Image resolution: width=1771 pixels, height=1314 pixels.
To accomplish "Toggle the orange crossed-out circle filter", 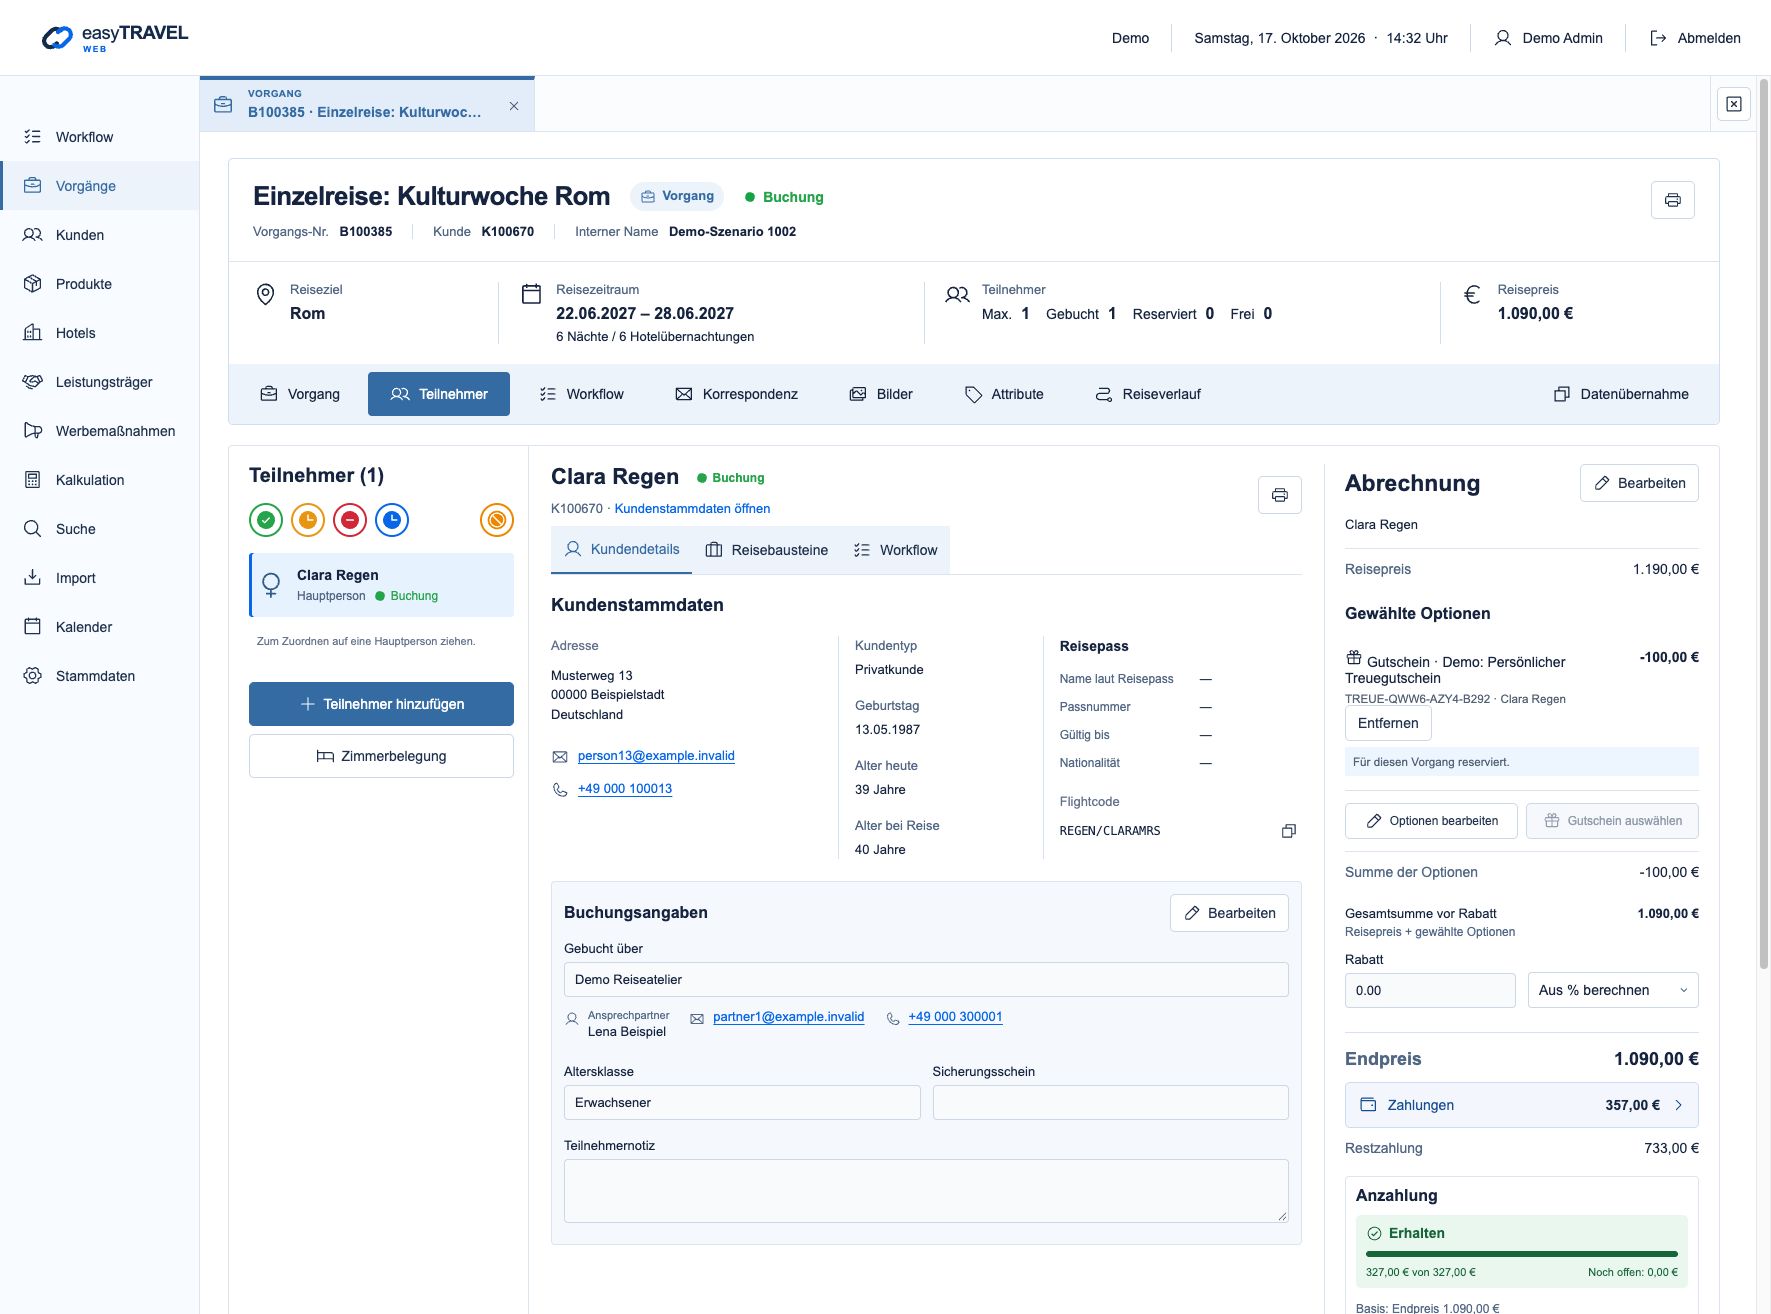I will pyautogui.click(x=497, y=520).
